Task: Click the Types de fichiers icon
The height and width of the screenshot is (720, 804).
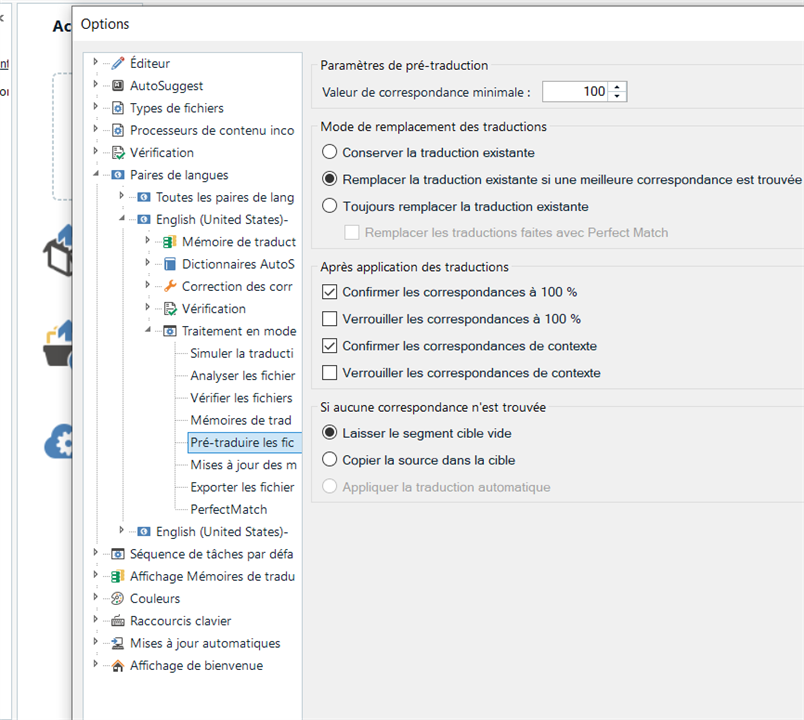Action: 118,108
